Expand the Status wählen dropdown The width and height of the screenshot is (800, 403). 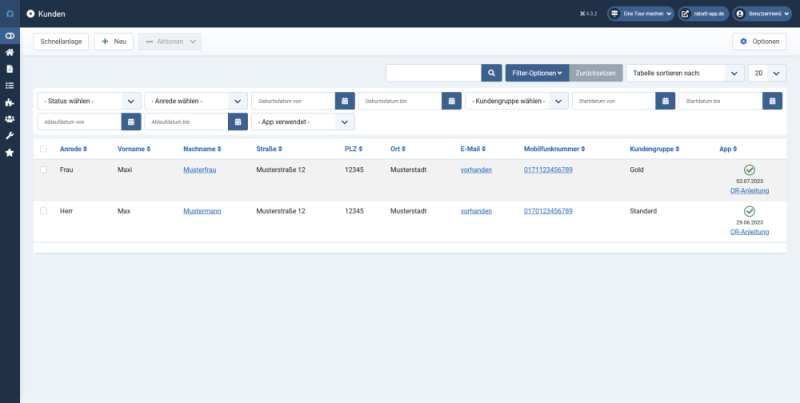[90, 101]
